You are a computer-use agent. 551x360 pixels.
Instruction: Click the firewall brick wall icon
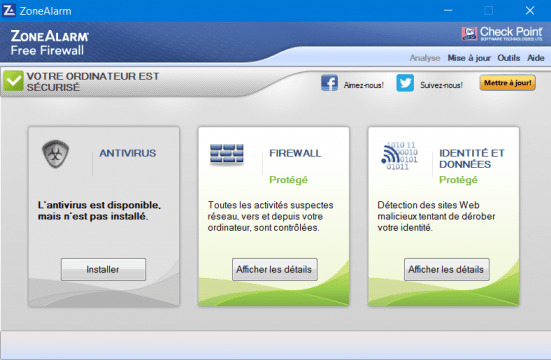227,153
